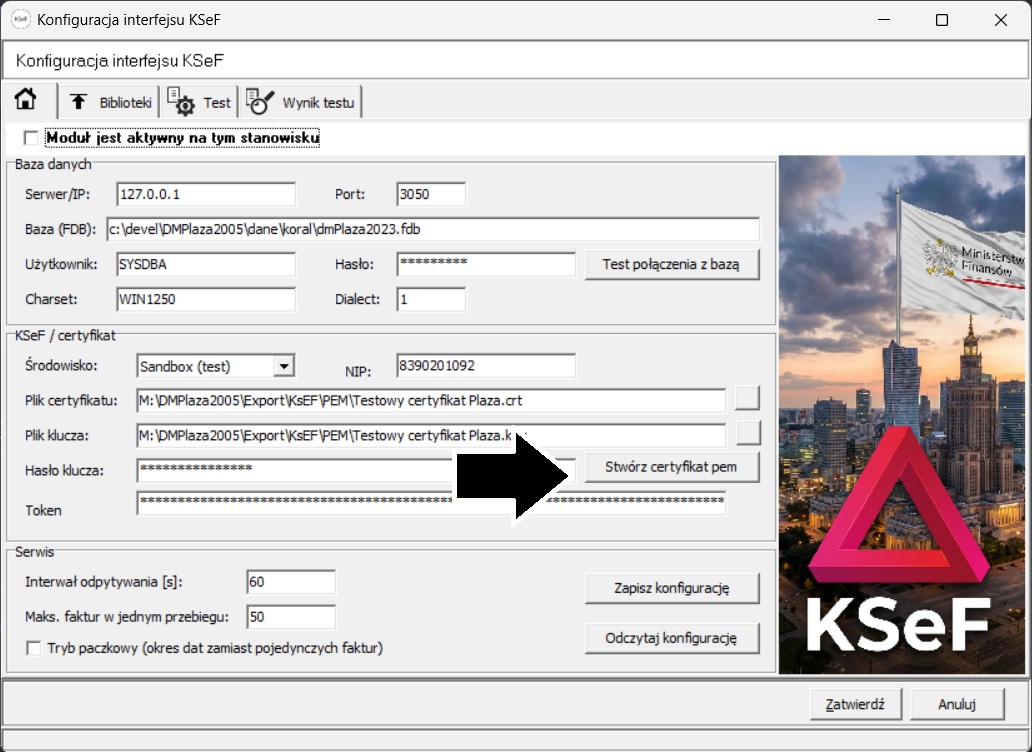Expand the Środowisko dropdown arrow
1032x752 pixels.
click(284, 366)
